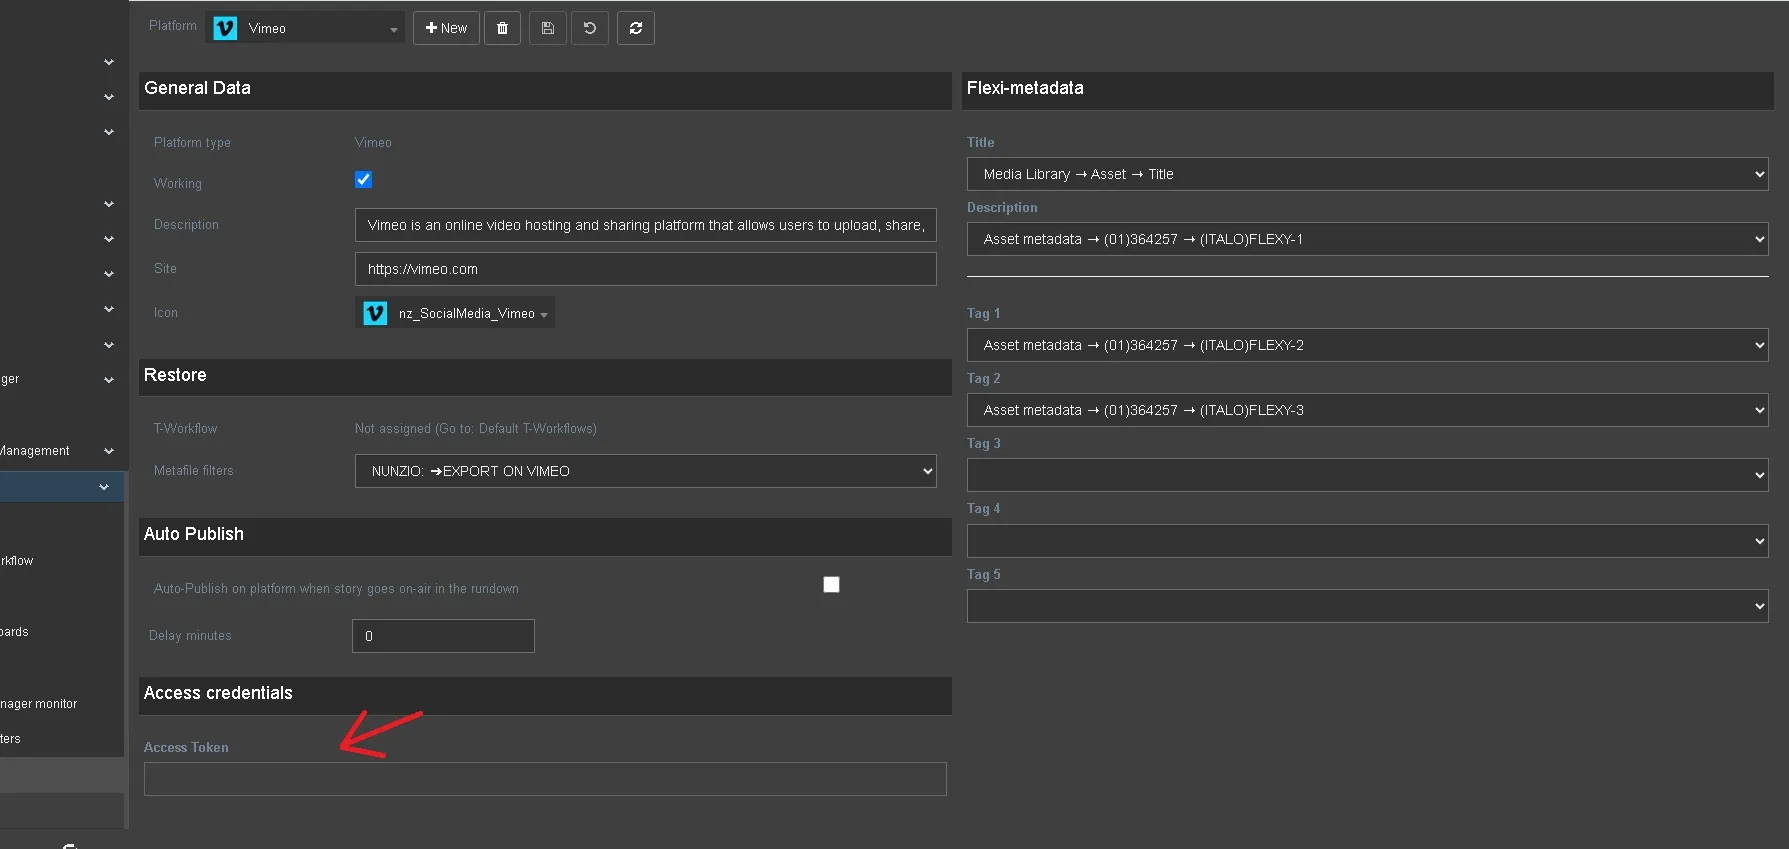Click the Vimeo logo in Platform selector

(x=226, y=28)
